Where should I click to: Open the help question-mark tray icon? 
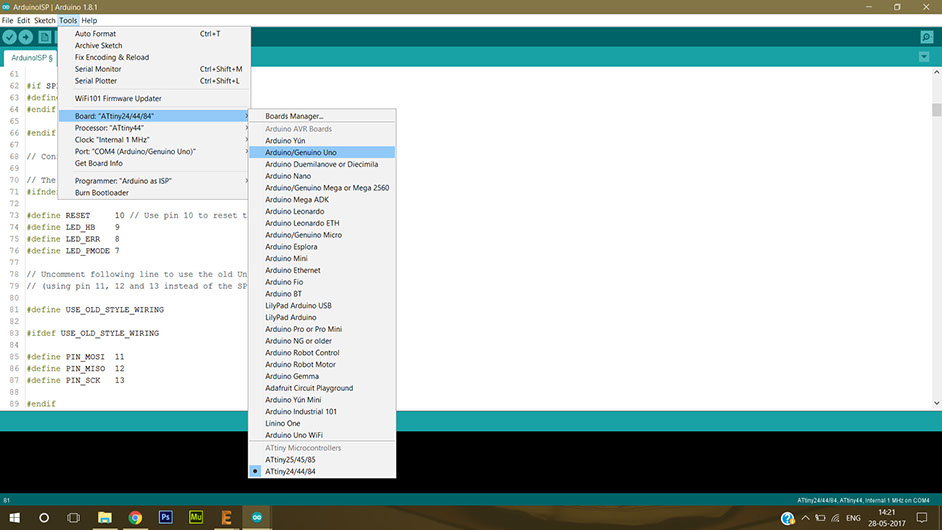click(x=788, y=518)
